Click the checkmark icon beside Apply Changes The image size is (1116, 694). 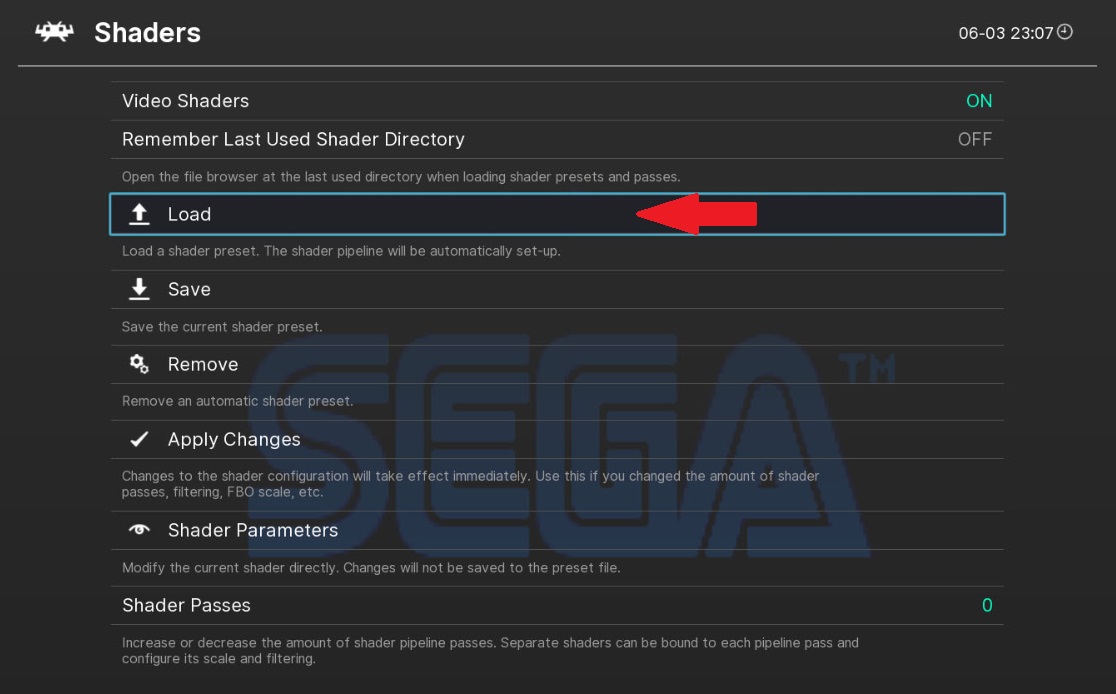pos(140,439)
